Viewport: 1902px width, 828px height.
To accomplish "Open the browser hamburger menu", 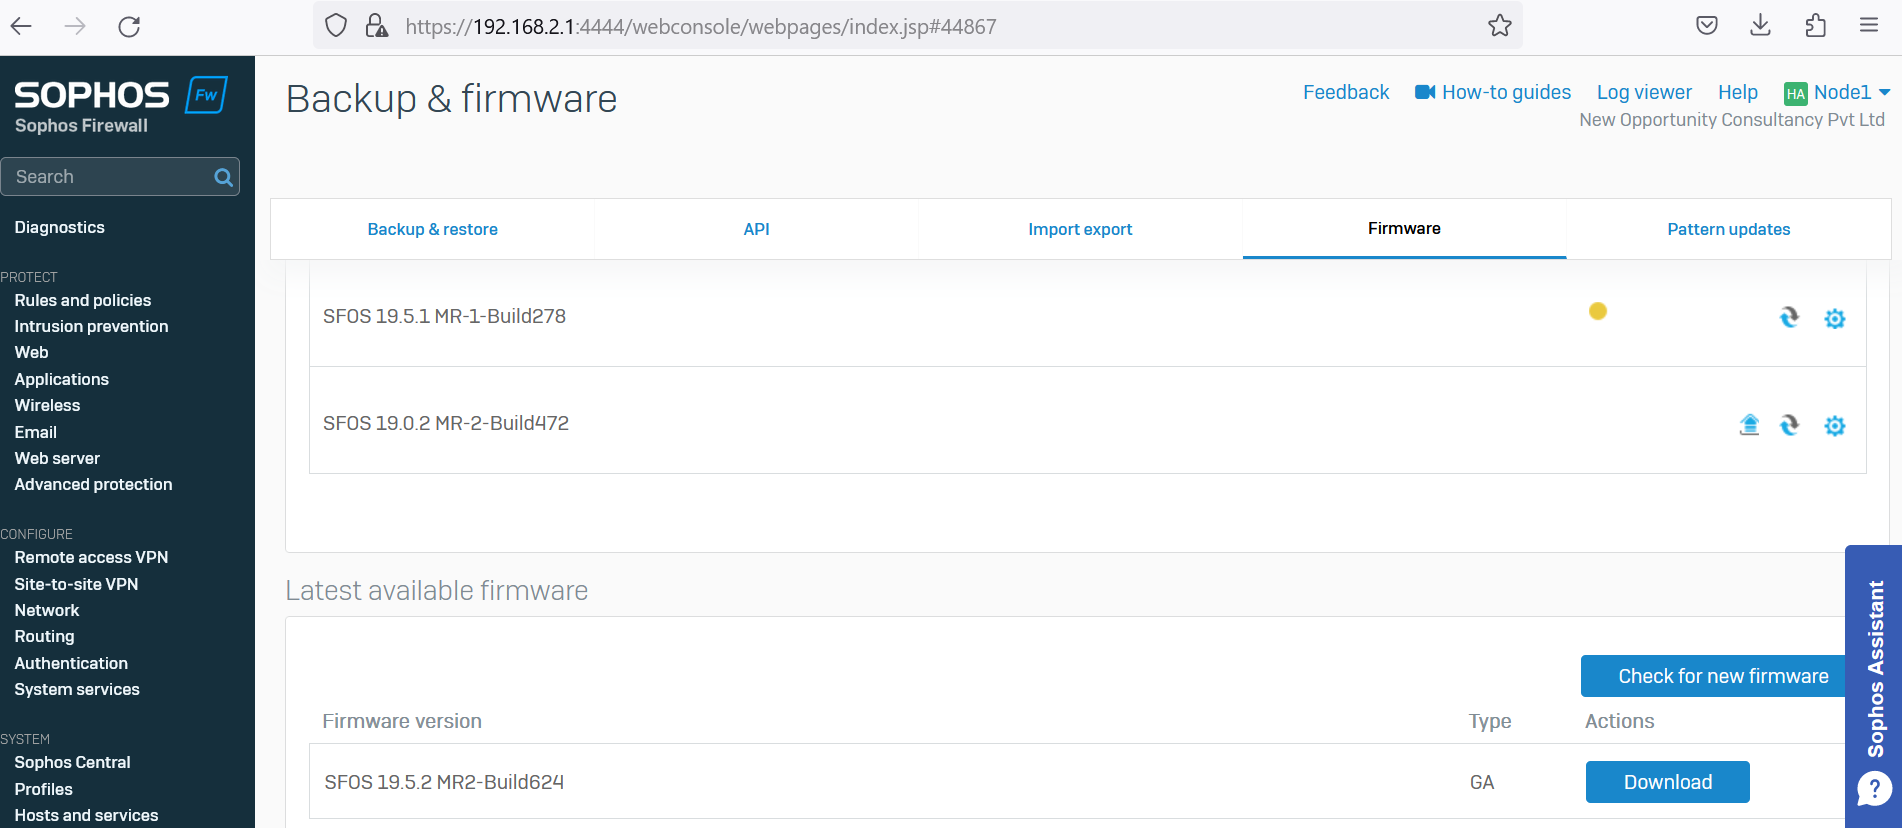I will 1868,26.
